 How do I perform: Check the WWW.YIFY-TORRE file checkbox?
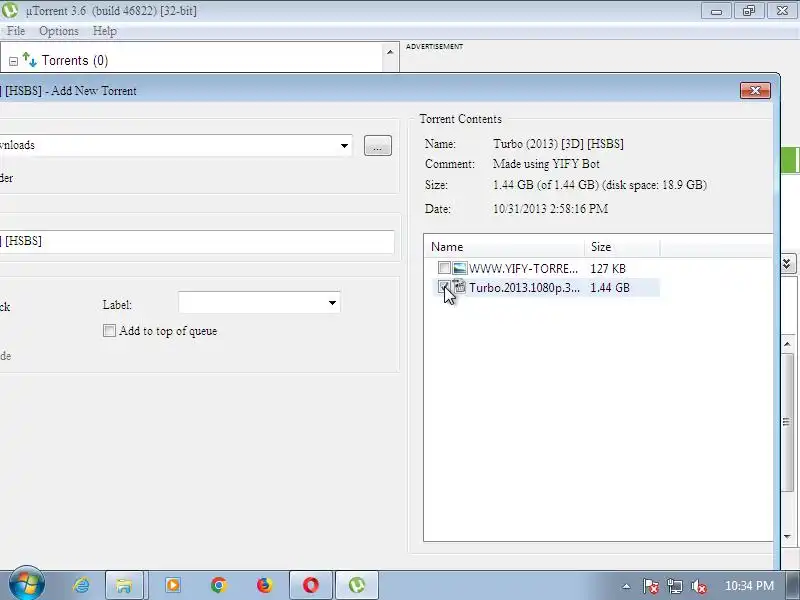coord(444,268)
